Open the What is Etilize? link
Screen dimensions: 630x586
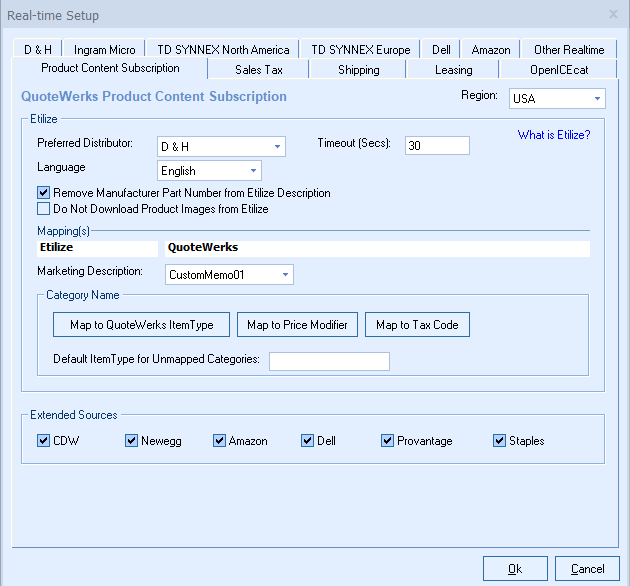[x=554, y=135]
